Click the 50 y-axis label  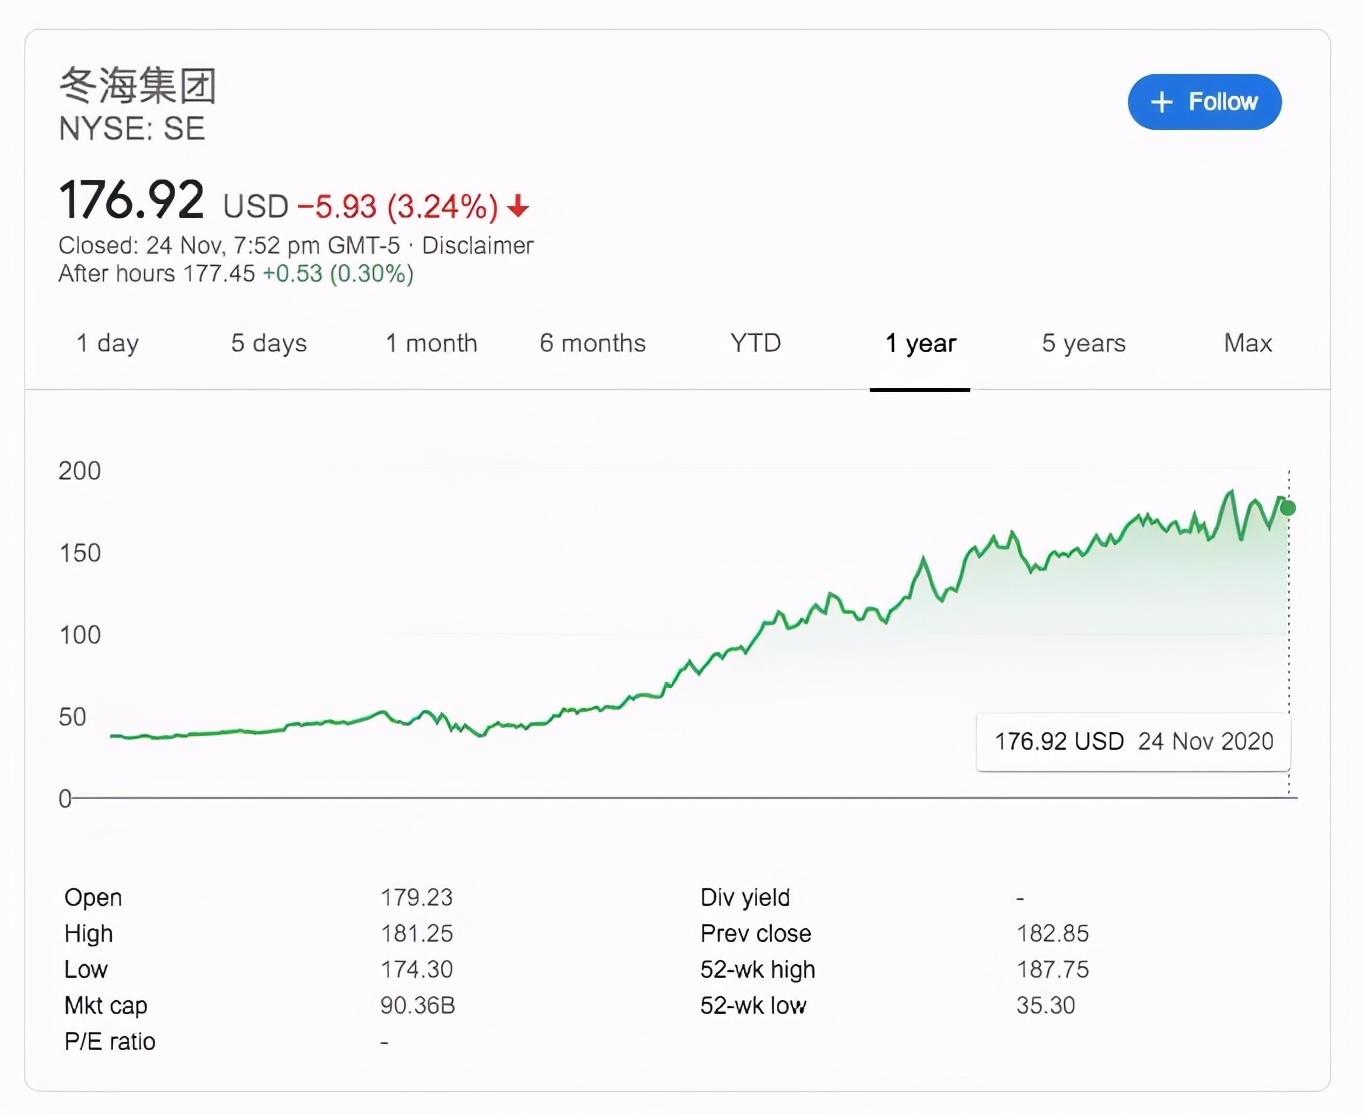coord(72,717)
